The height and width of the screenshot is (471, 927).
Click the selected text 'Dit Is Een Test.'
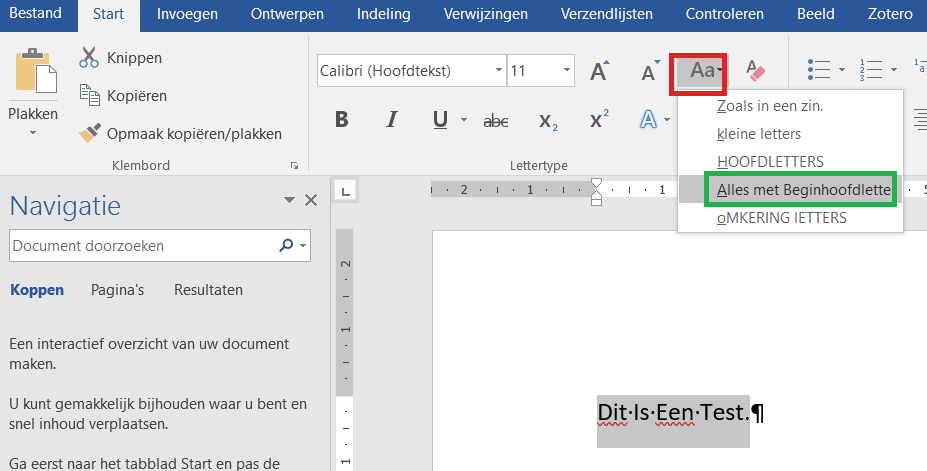[673, 413]
